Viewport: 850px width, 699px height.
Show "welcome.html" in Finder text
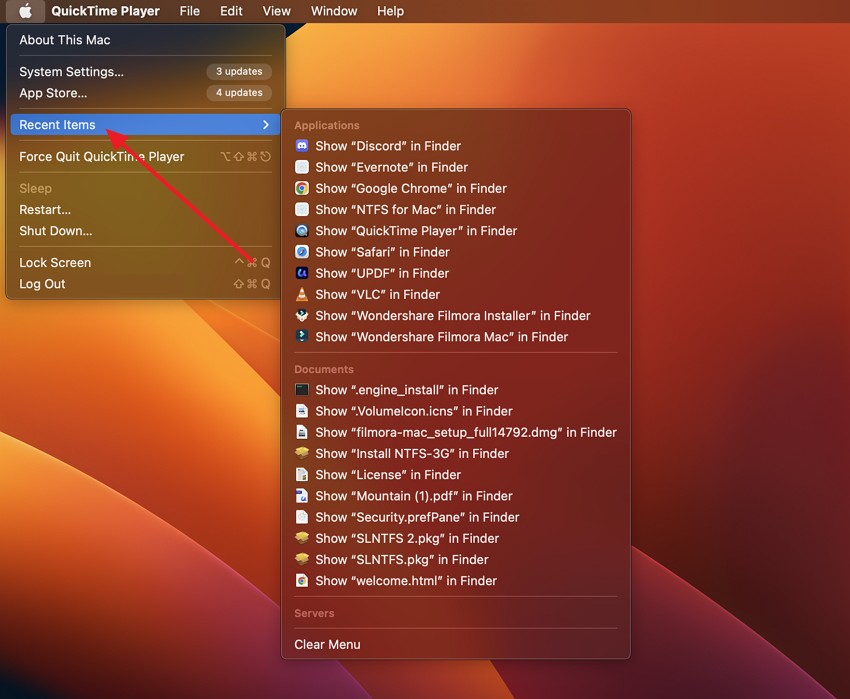point(406,580)
